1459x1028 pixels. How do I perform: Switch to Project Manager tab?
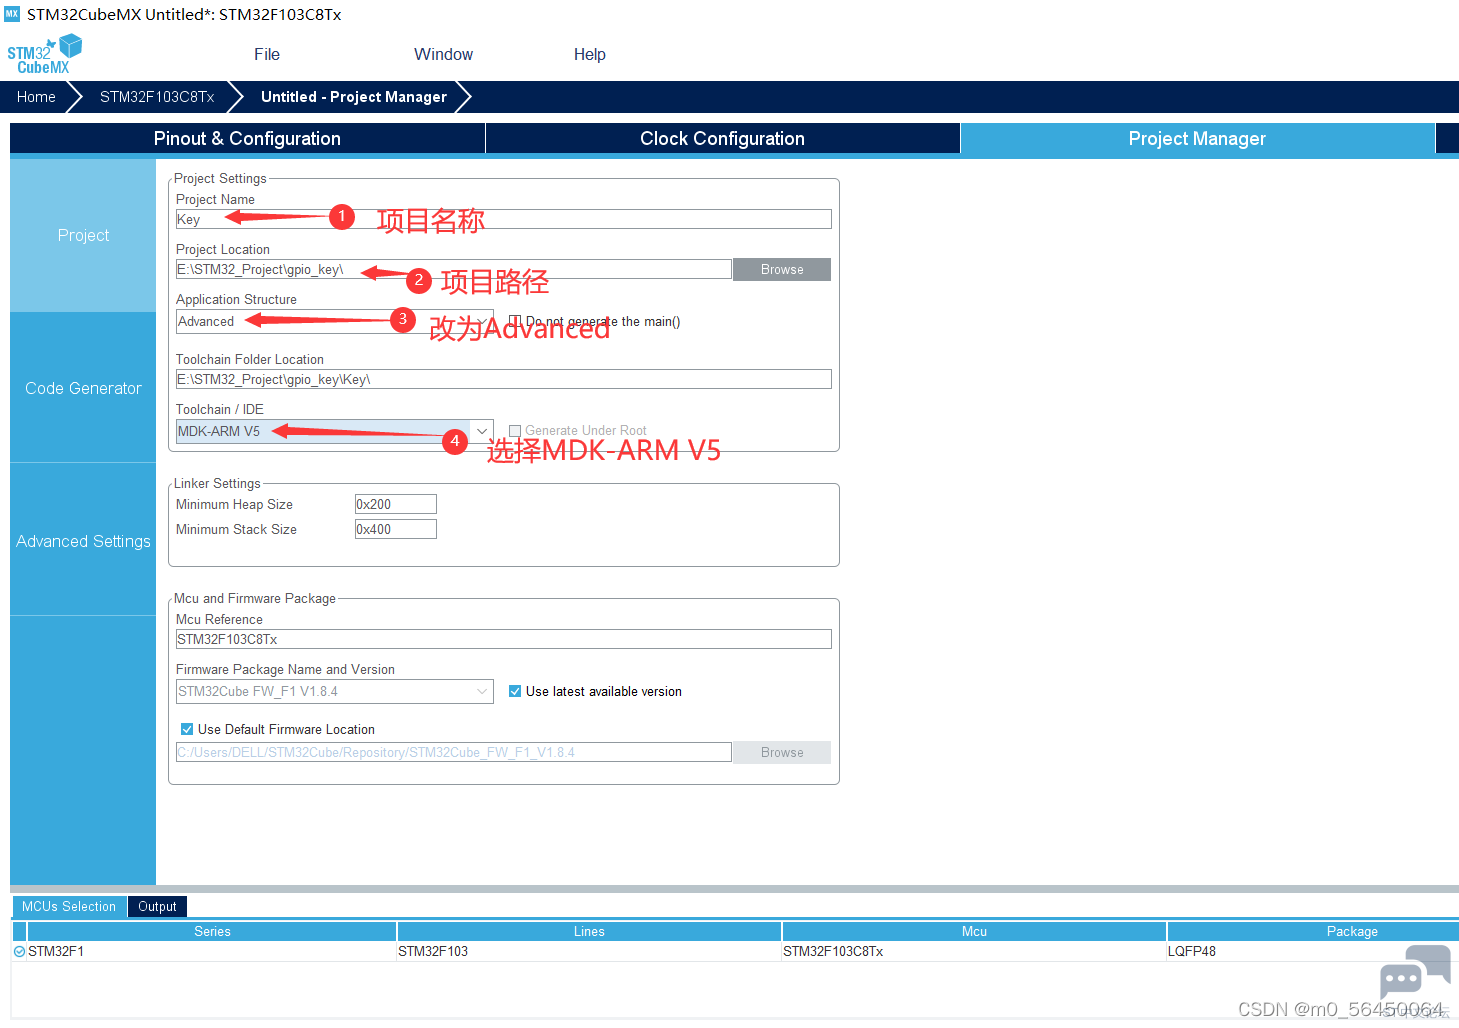[x=1197, y=139]
